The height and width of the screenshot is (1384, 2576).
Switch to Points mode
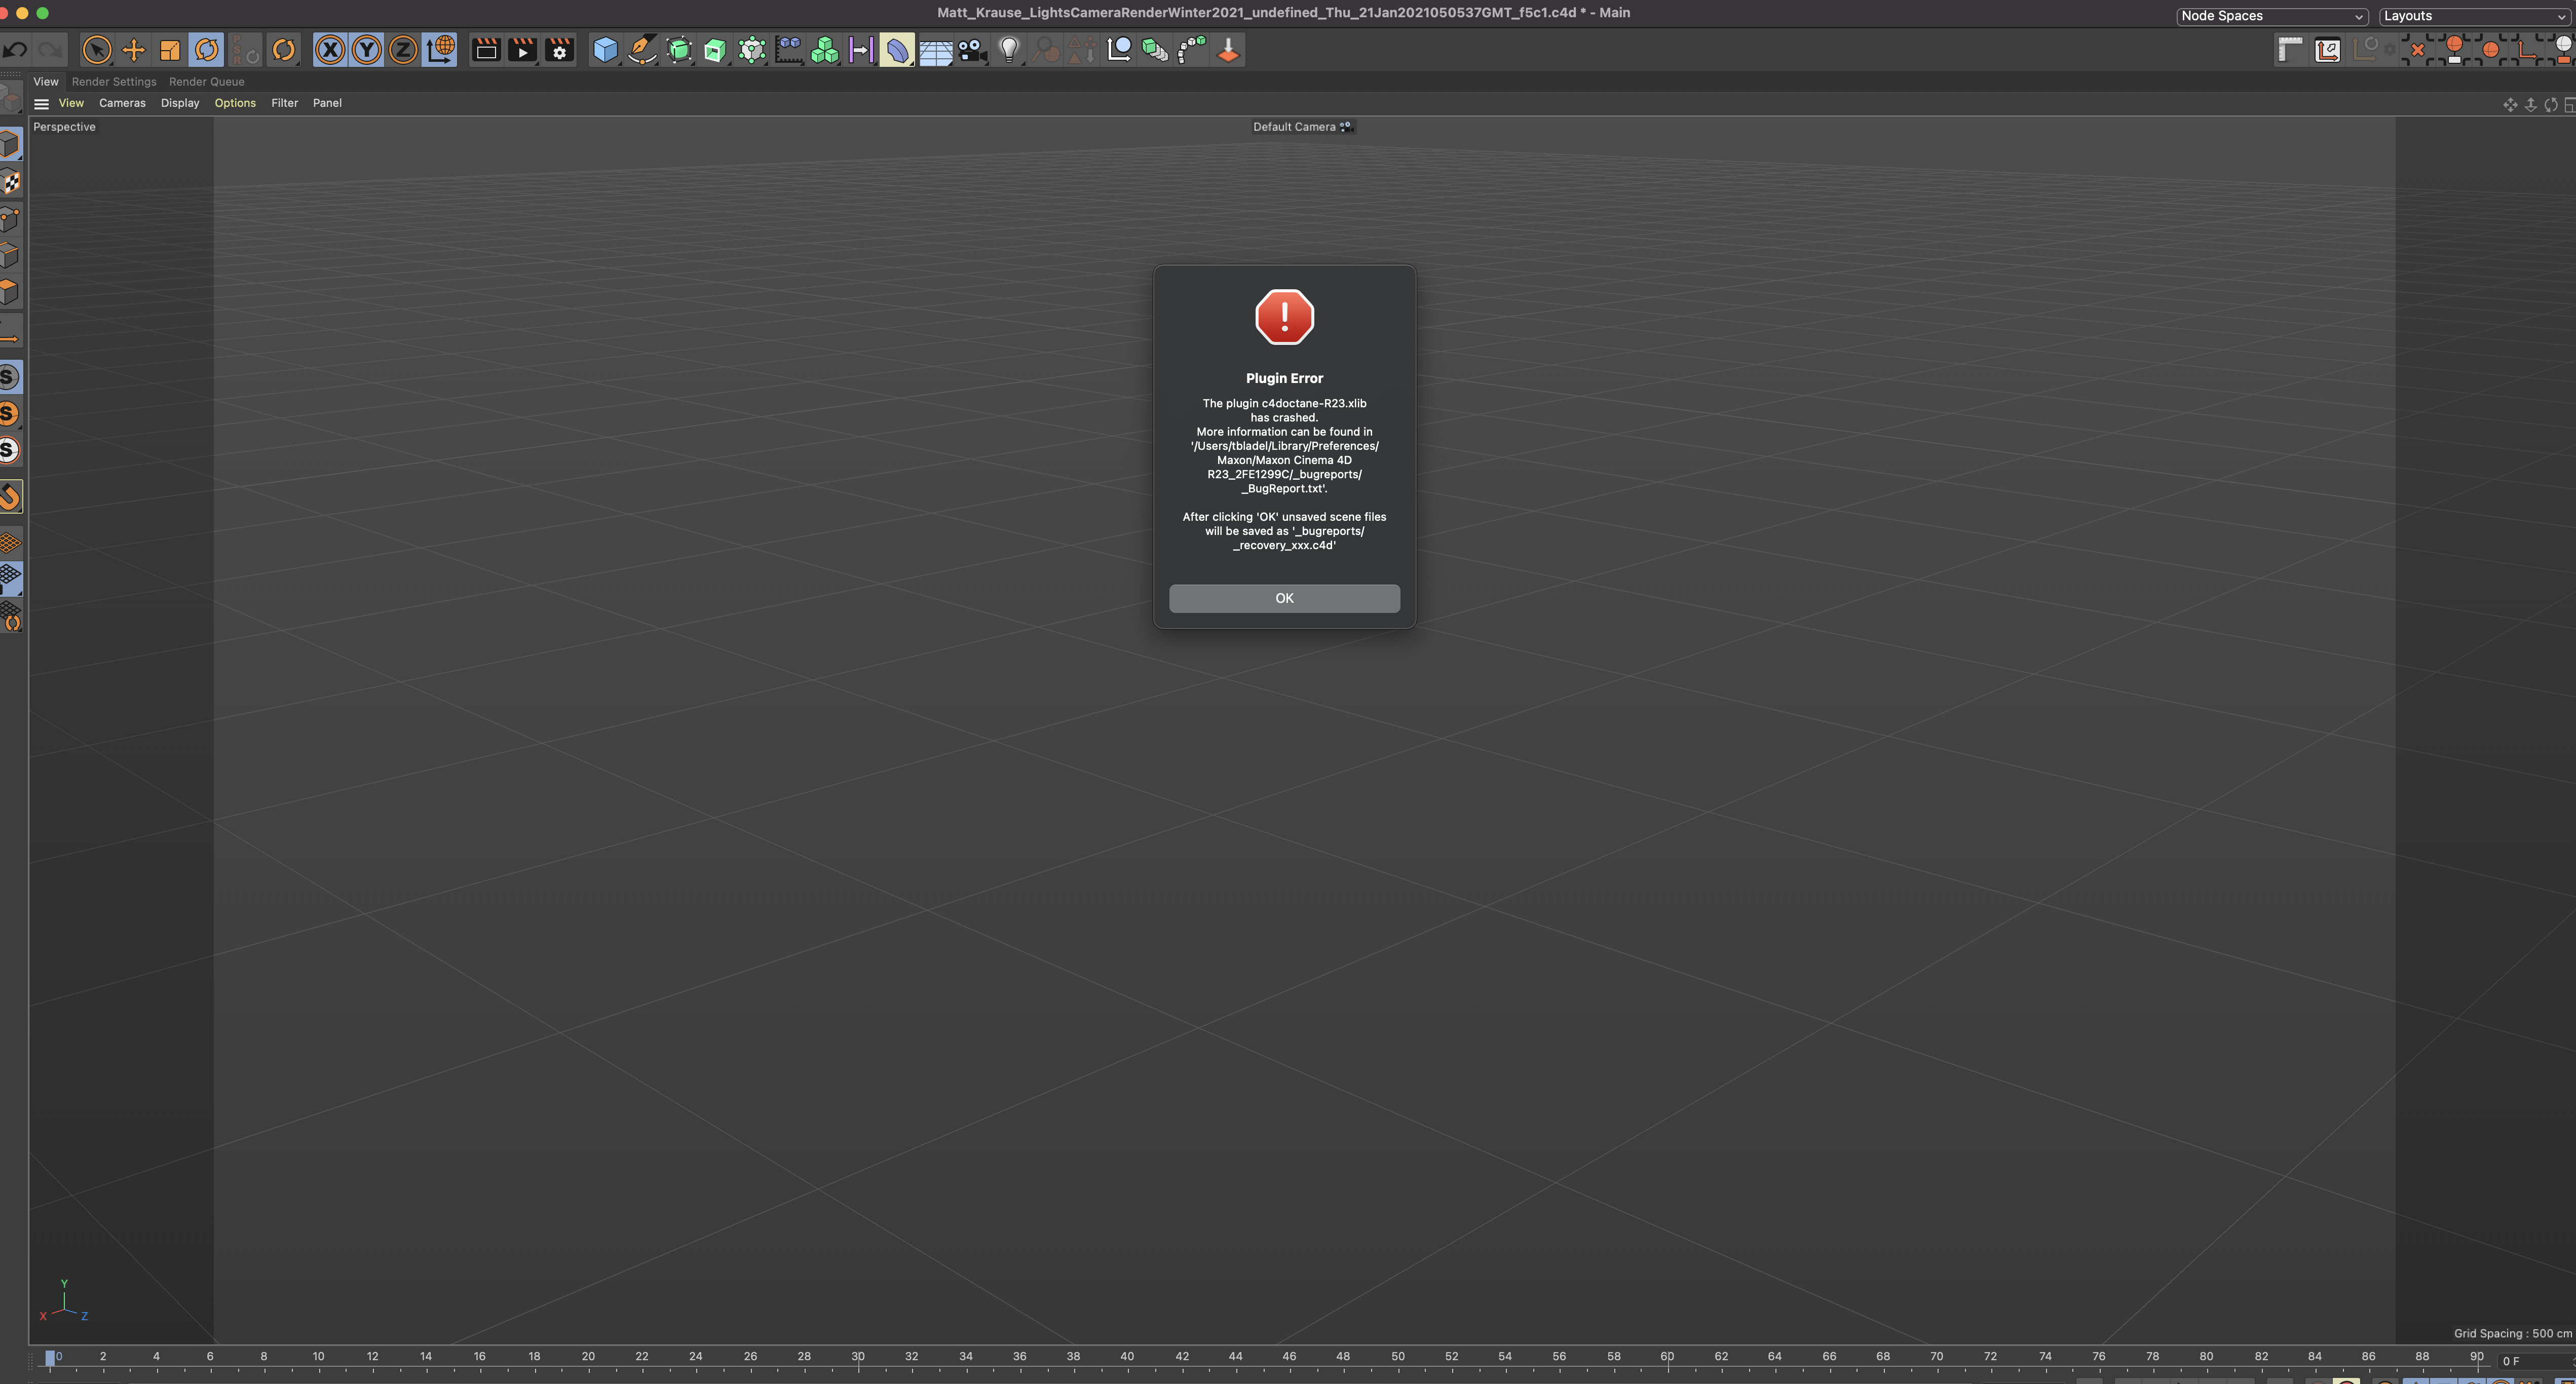tap(10, 219)
